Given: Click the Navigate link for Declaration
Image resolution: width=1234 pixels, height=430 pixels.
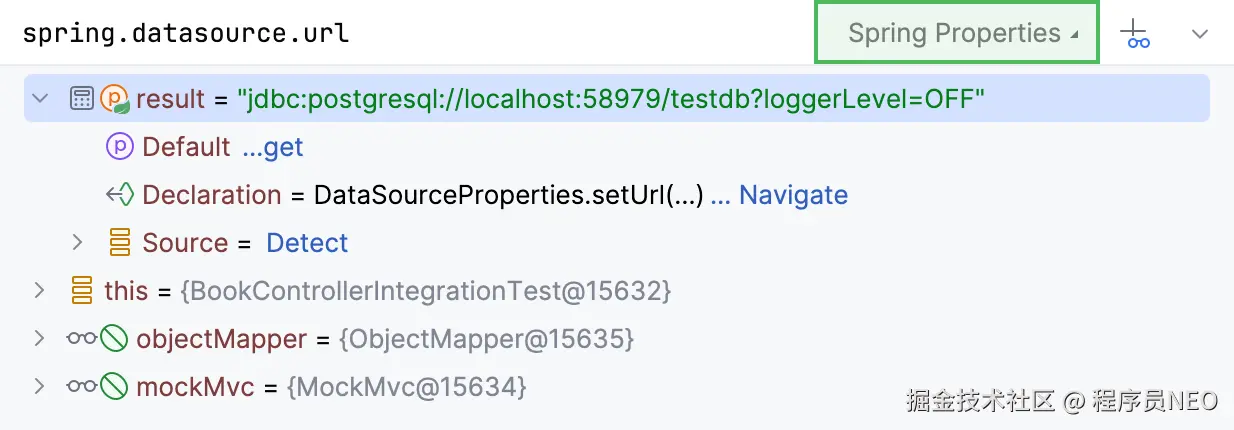Looking at the screenshot, I should (x=779, y=195).
